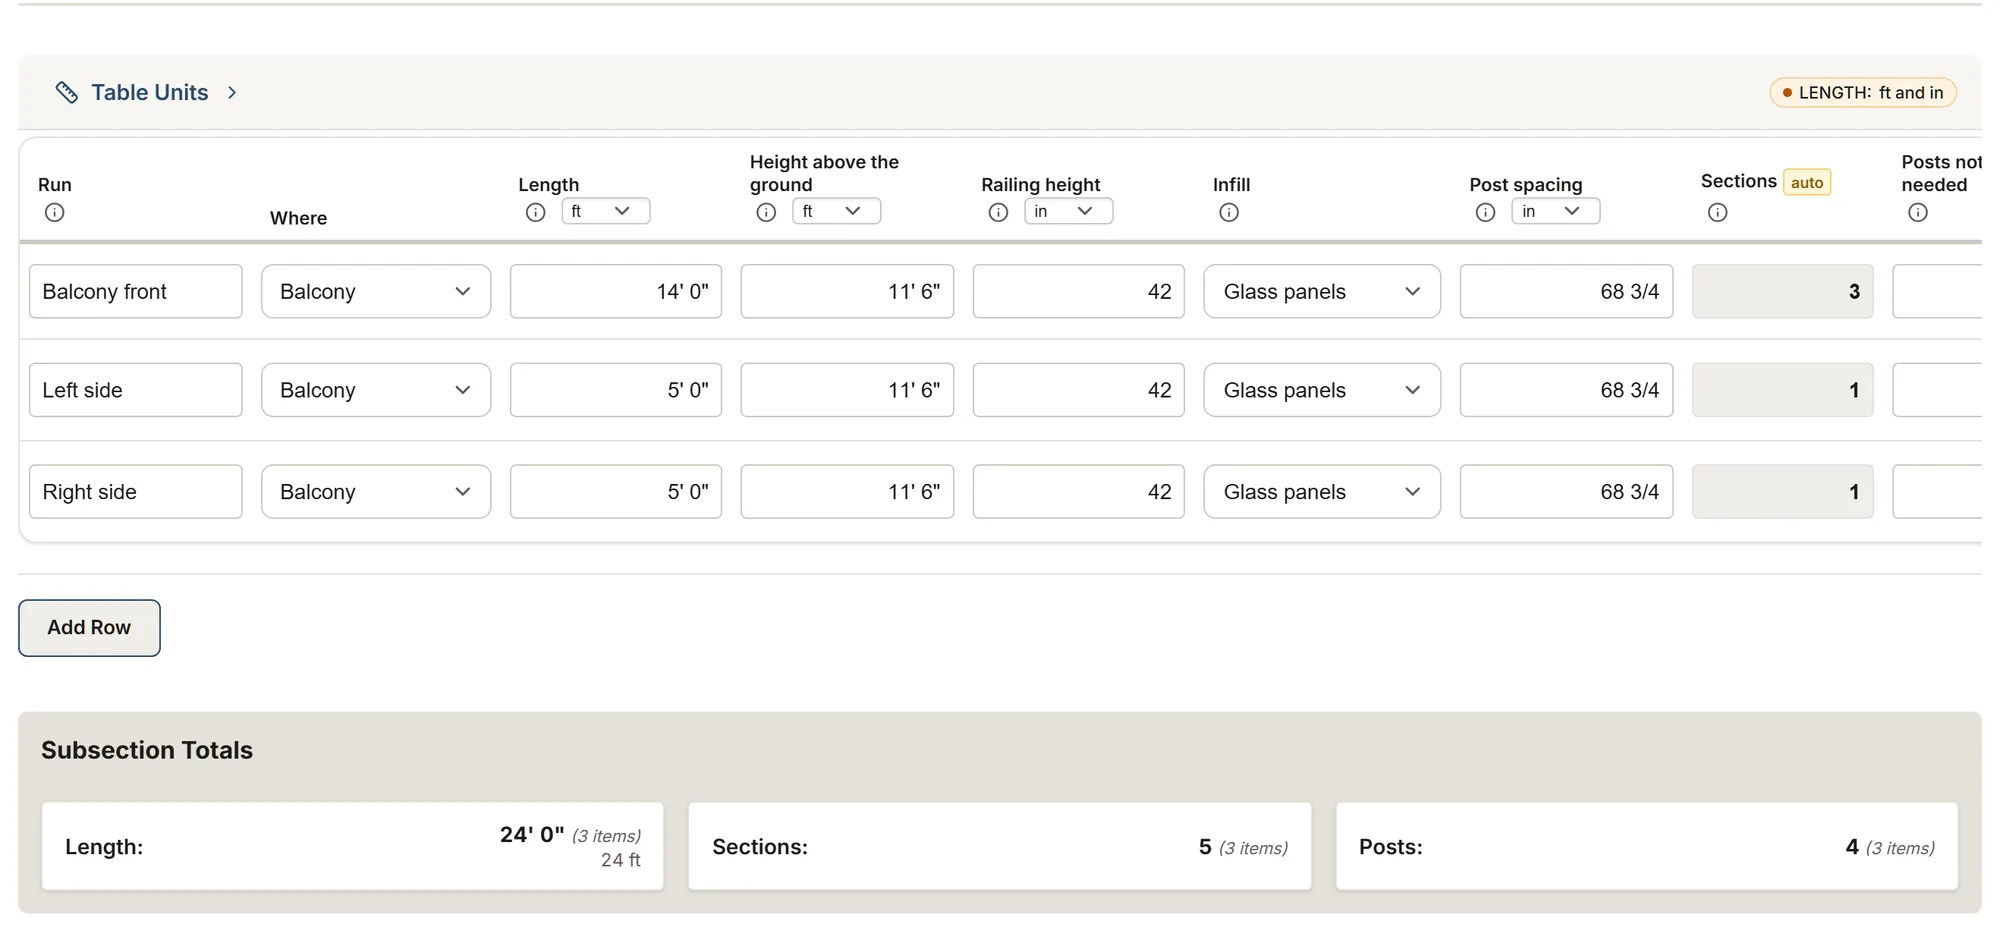Edit Post spacing for Right side row

(1566, 491)
